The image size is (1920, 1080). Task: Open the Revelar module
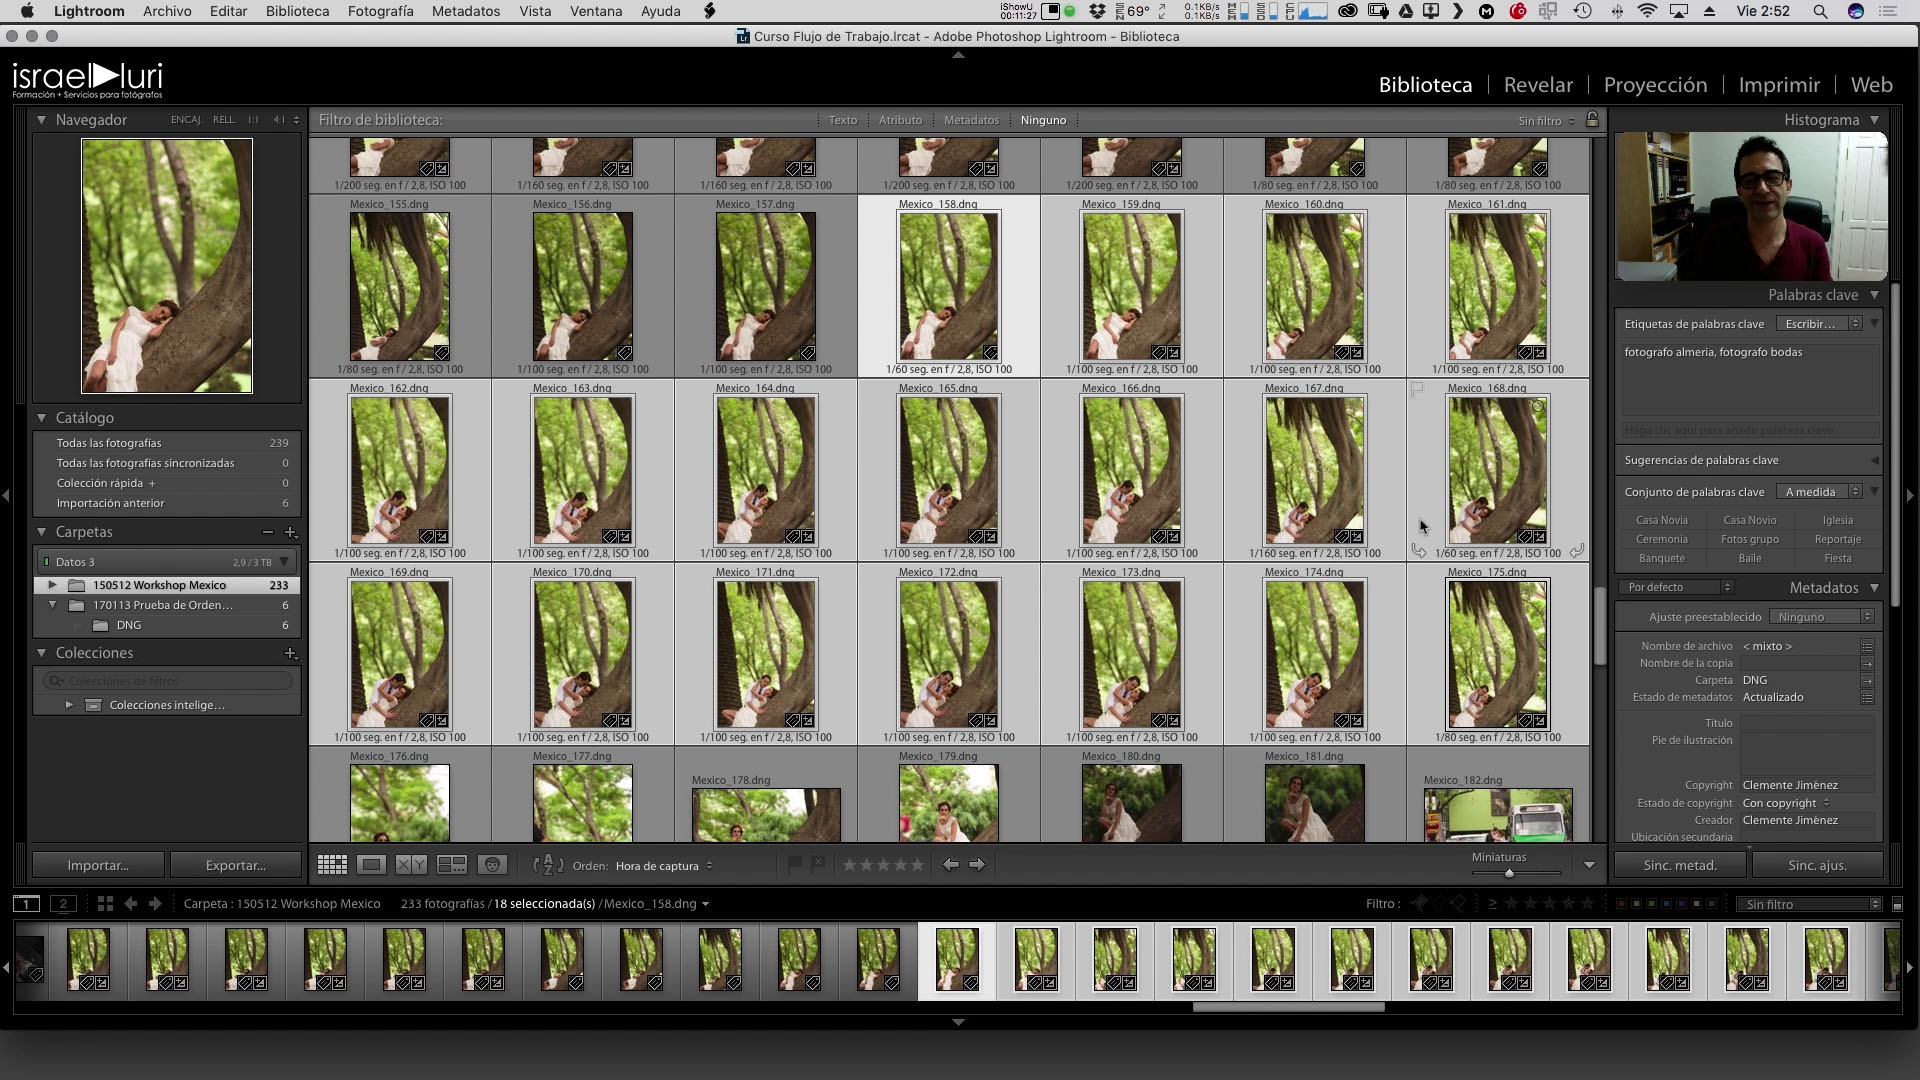1538,85
